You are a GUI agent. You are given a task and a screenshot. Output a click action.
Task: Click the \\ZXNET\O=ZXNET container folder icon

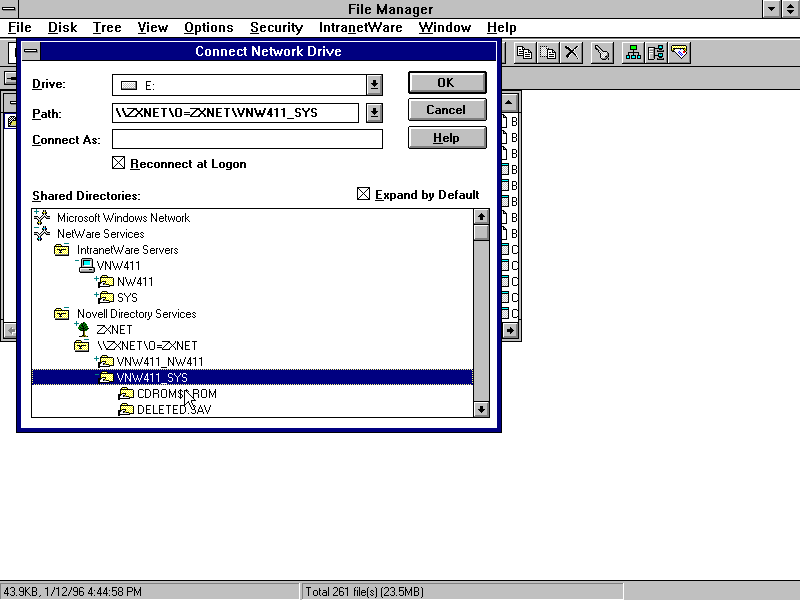[81, 346]
